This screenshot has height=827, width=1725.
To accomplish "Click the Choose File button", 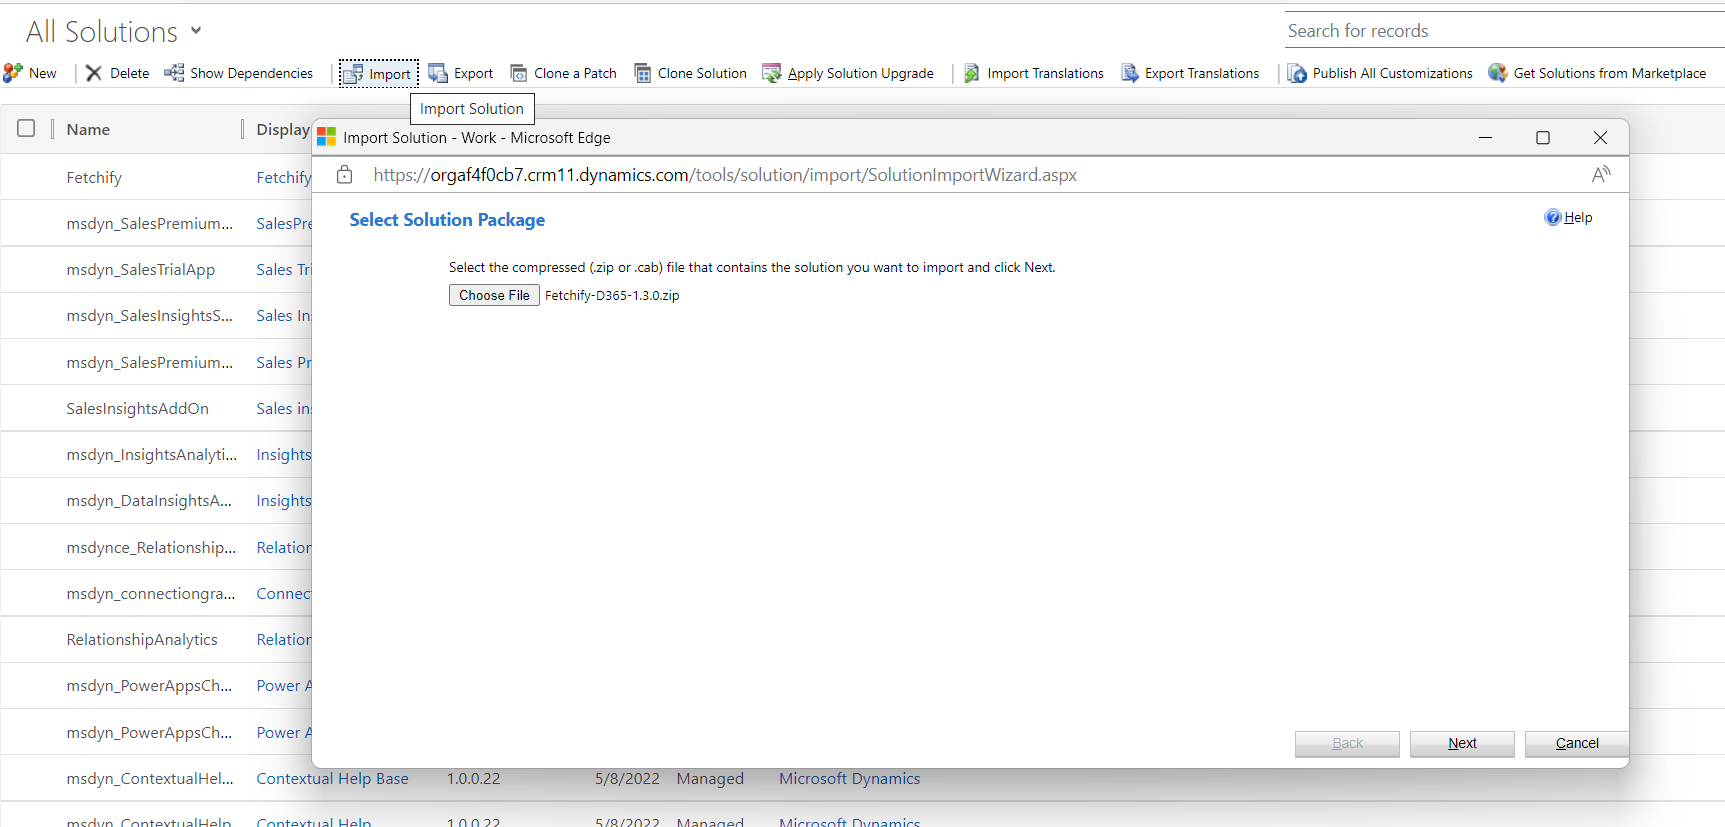I will tap(494, 295).
